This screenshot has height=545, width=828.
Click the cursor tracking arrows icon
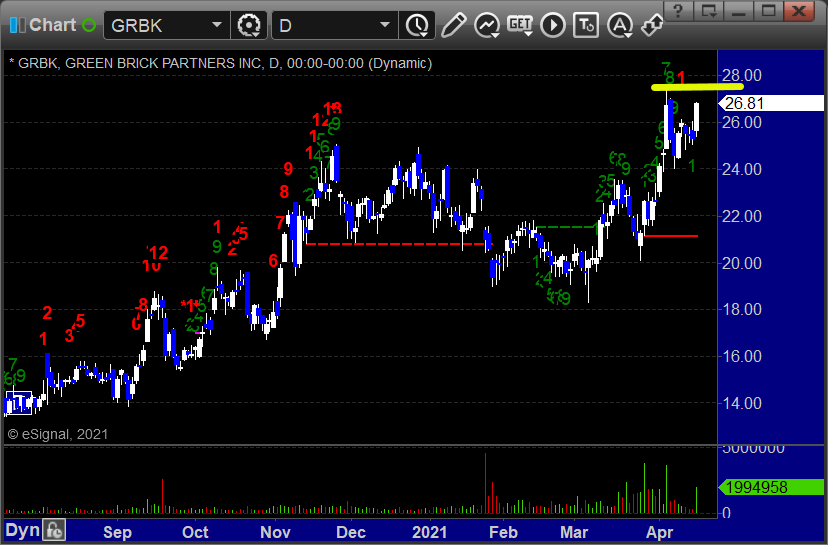coord(652,25)
